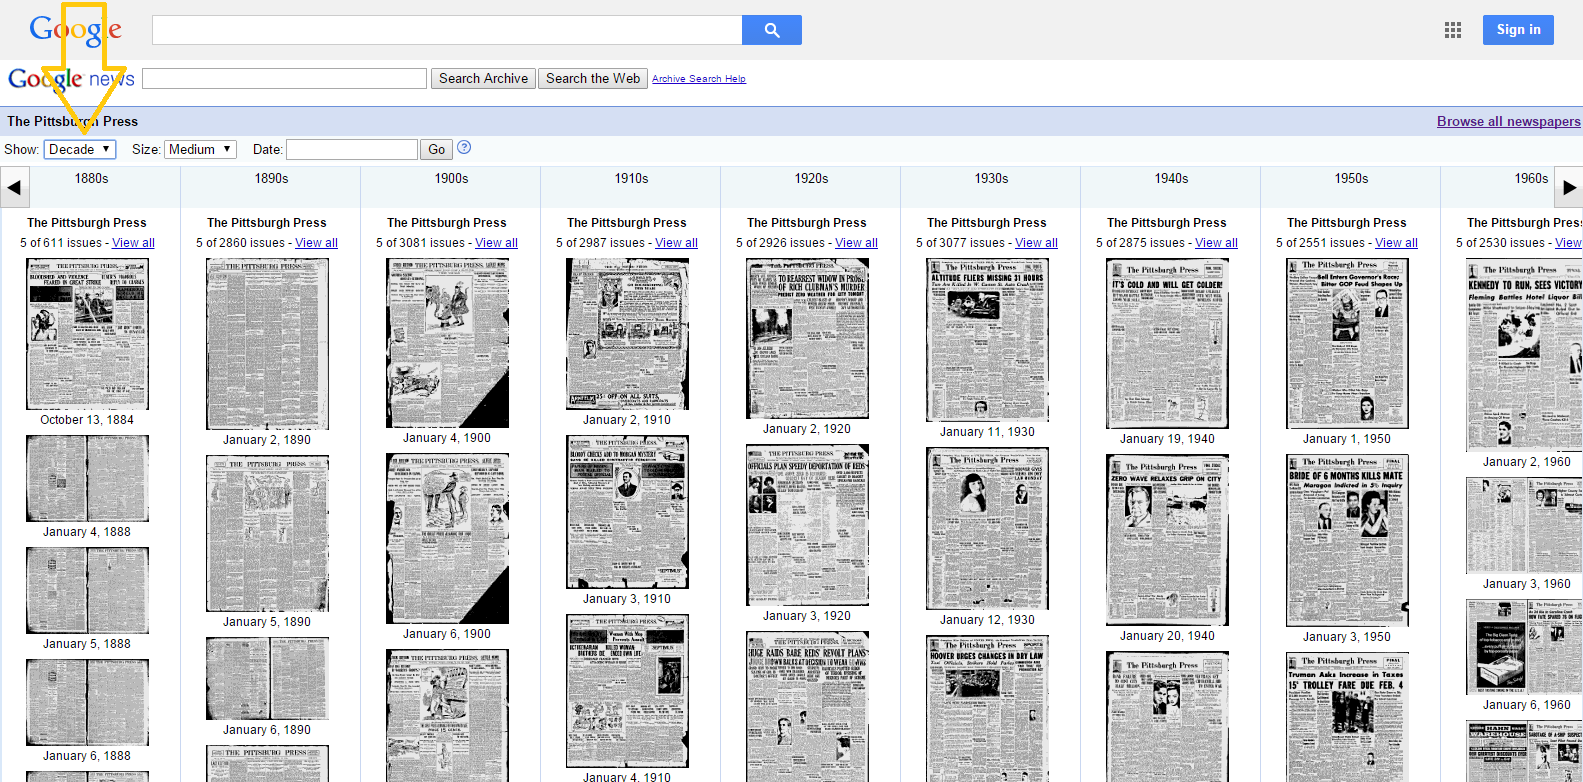Click View all for 2875 issues
1583x782 pixels.
click(1216, 243)
